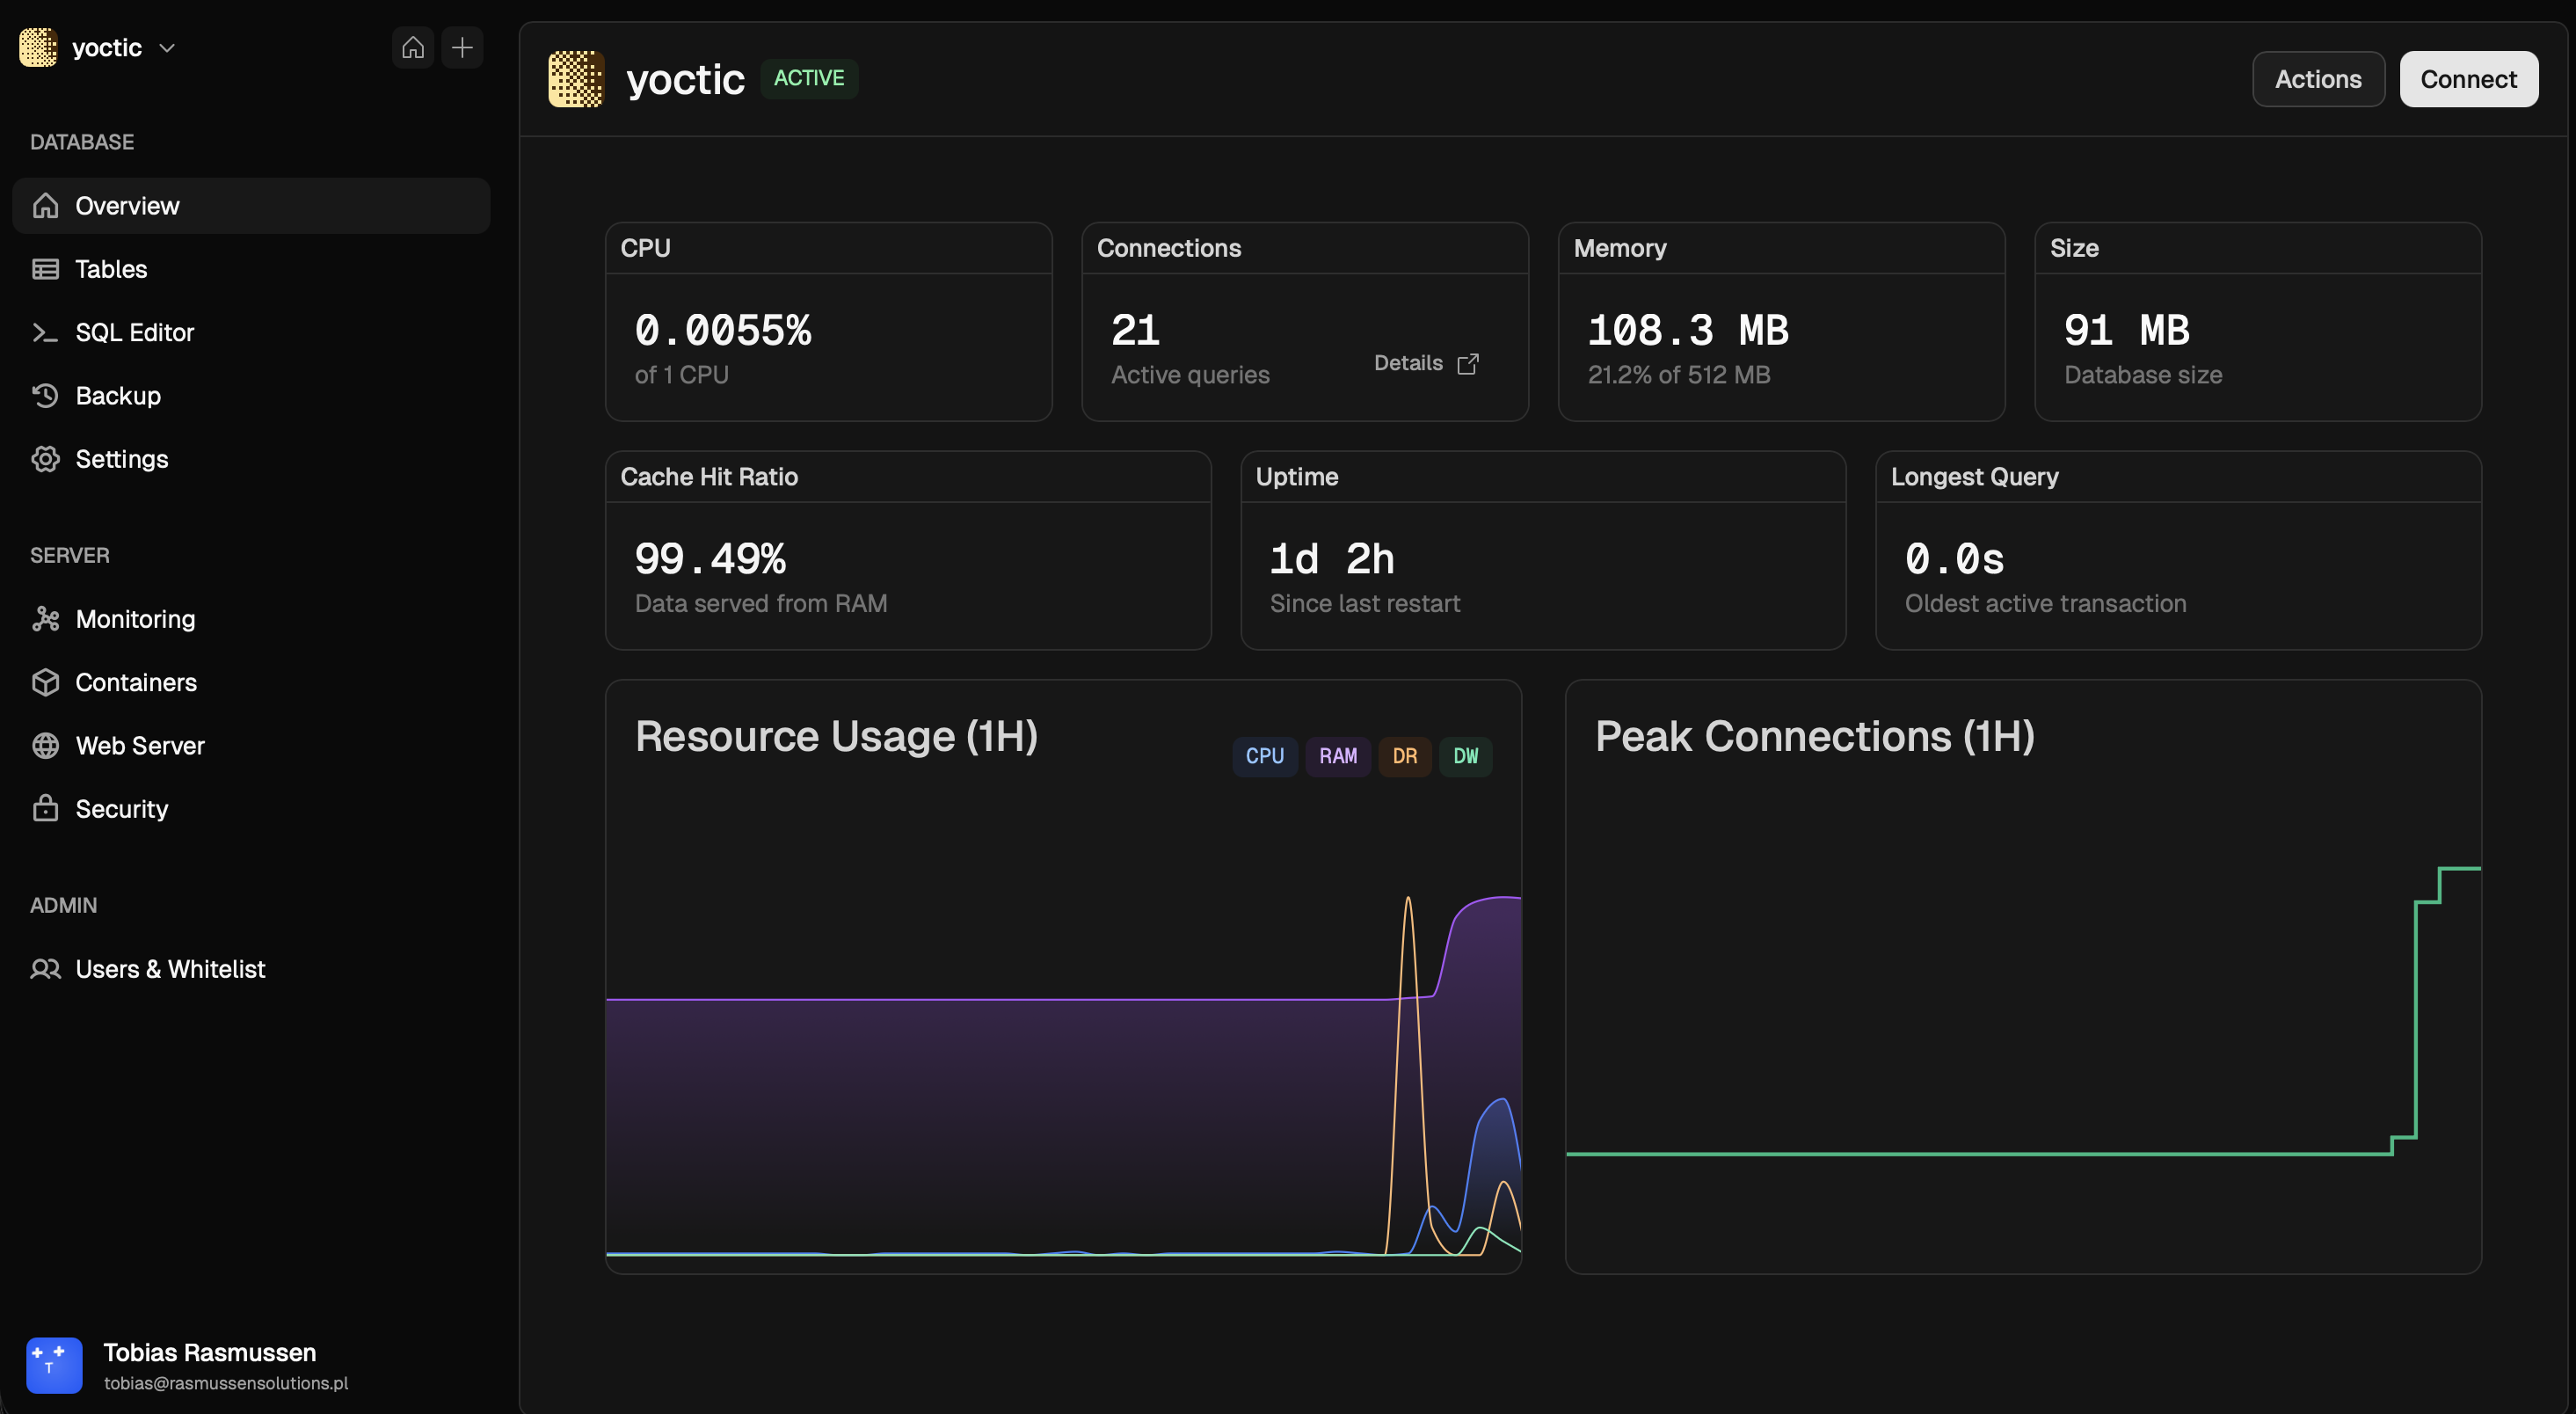The image size is (2576, 1414).
Task: Open SQL Editor via terminal icon
Action: tap(45, 332)
